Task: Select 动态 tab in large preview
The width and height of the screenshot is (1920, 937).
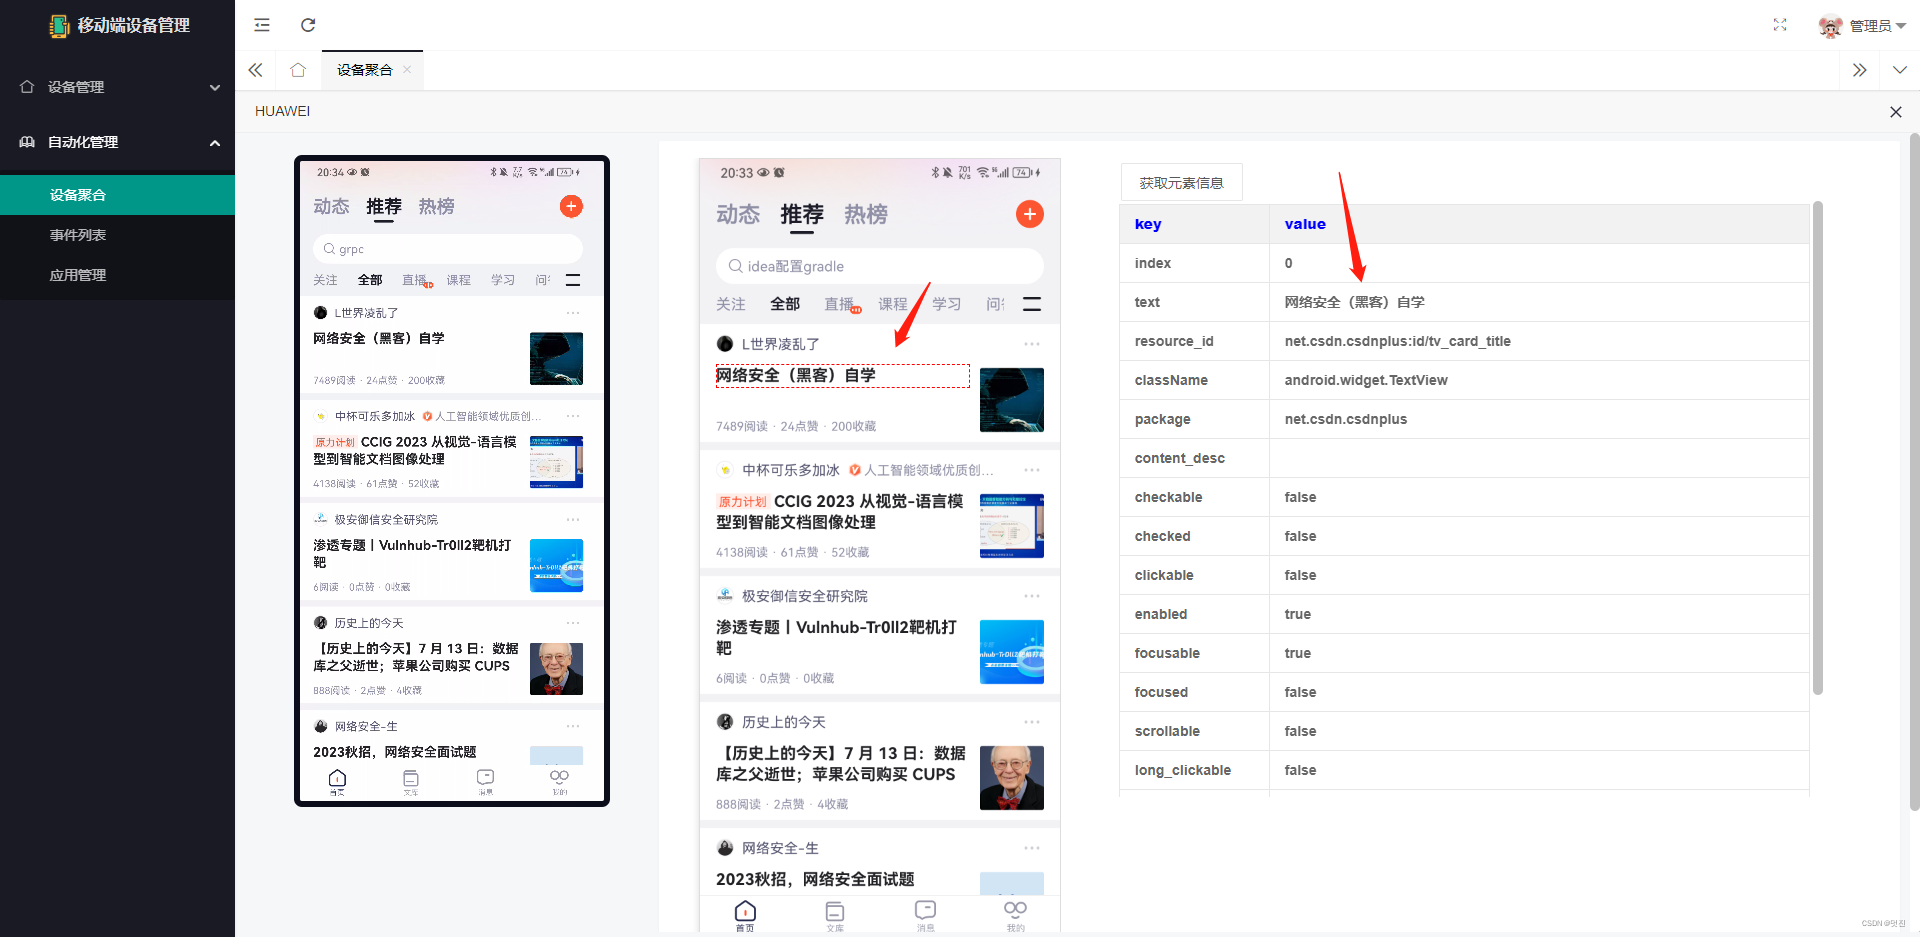Action: [x=738, y=215]
